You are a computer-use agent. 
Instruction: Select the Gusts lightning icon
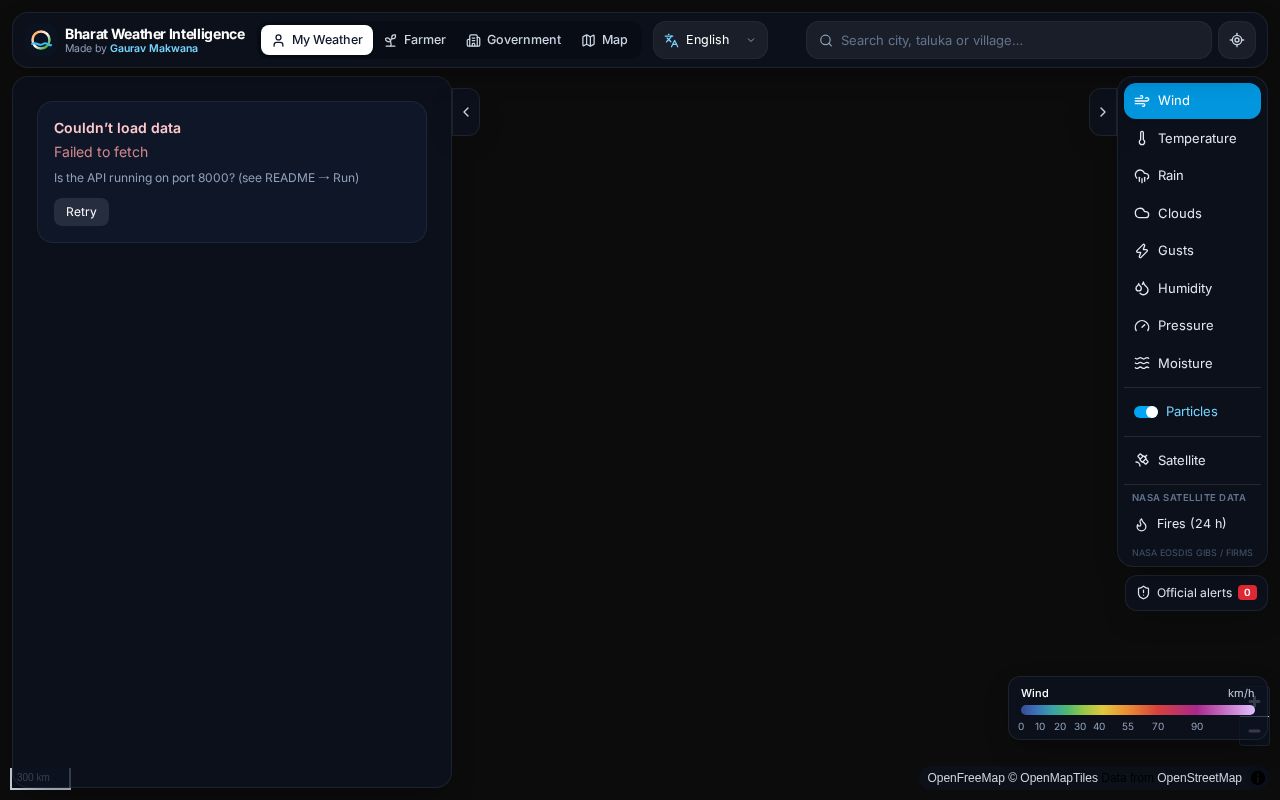click(1142, 251)
